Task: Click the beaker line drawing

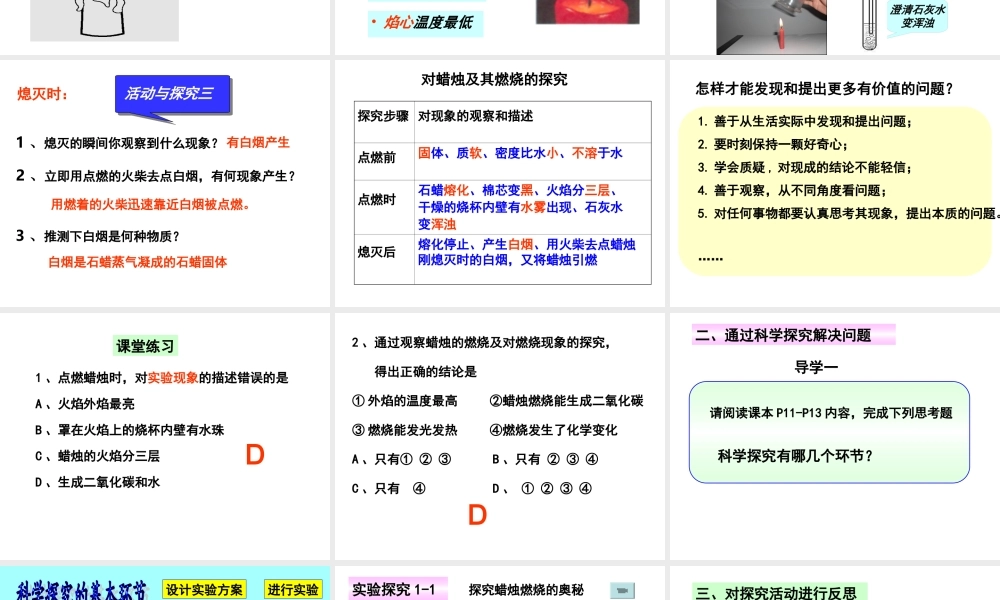Action: click(104, 18)
